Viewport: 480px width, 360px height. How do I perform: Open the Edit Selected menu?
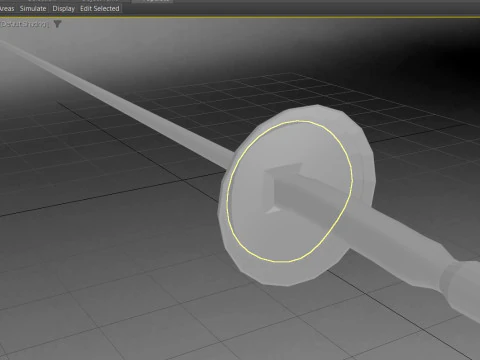pos(100,9)
